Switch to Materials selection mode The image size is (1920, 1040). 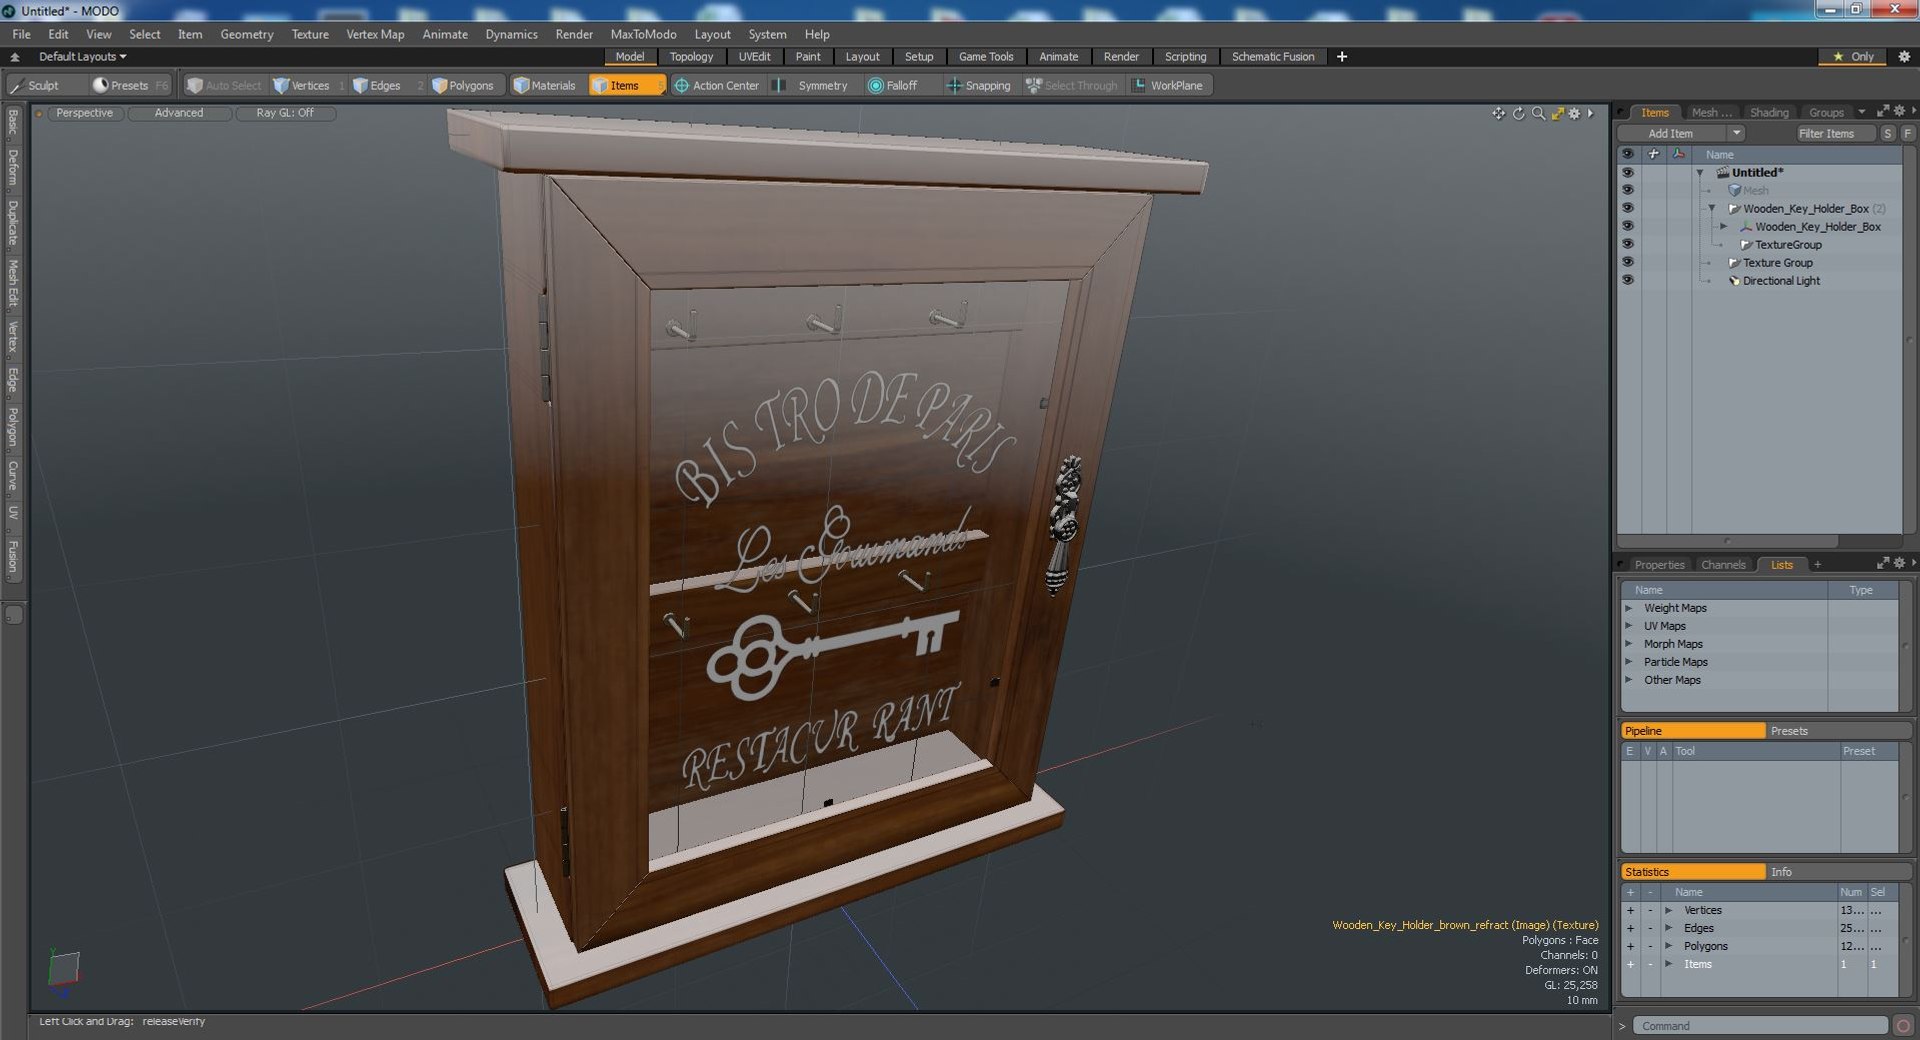coord(545,86)
